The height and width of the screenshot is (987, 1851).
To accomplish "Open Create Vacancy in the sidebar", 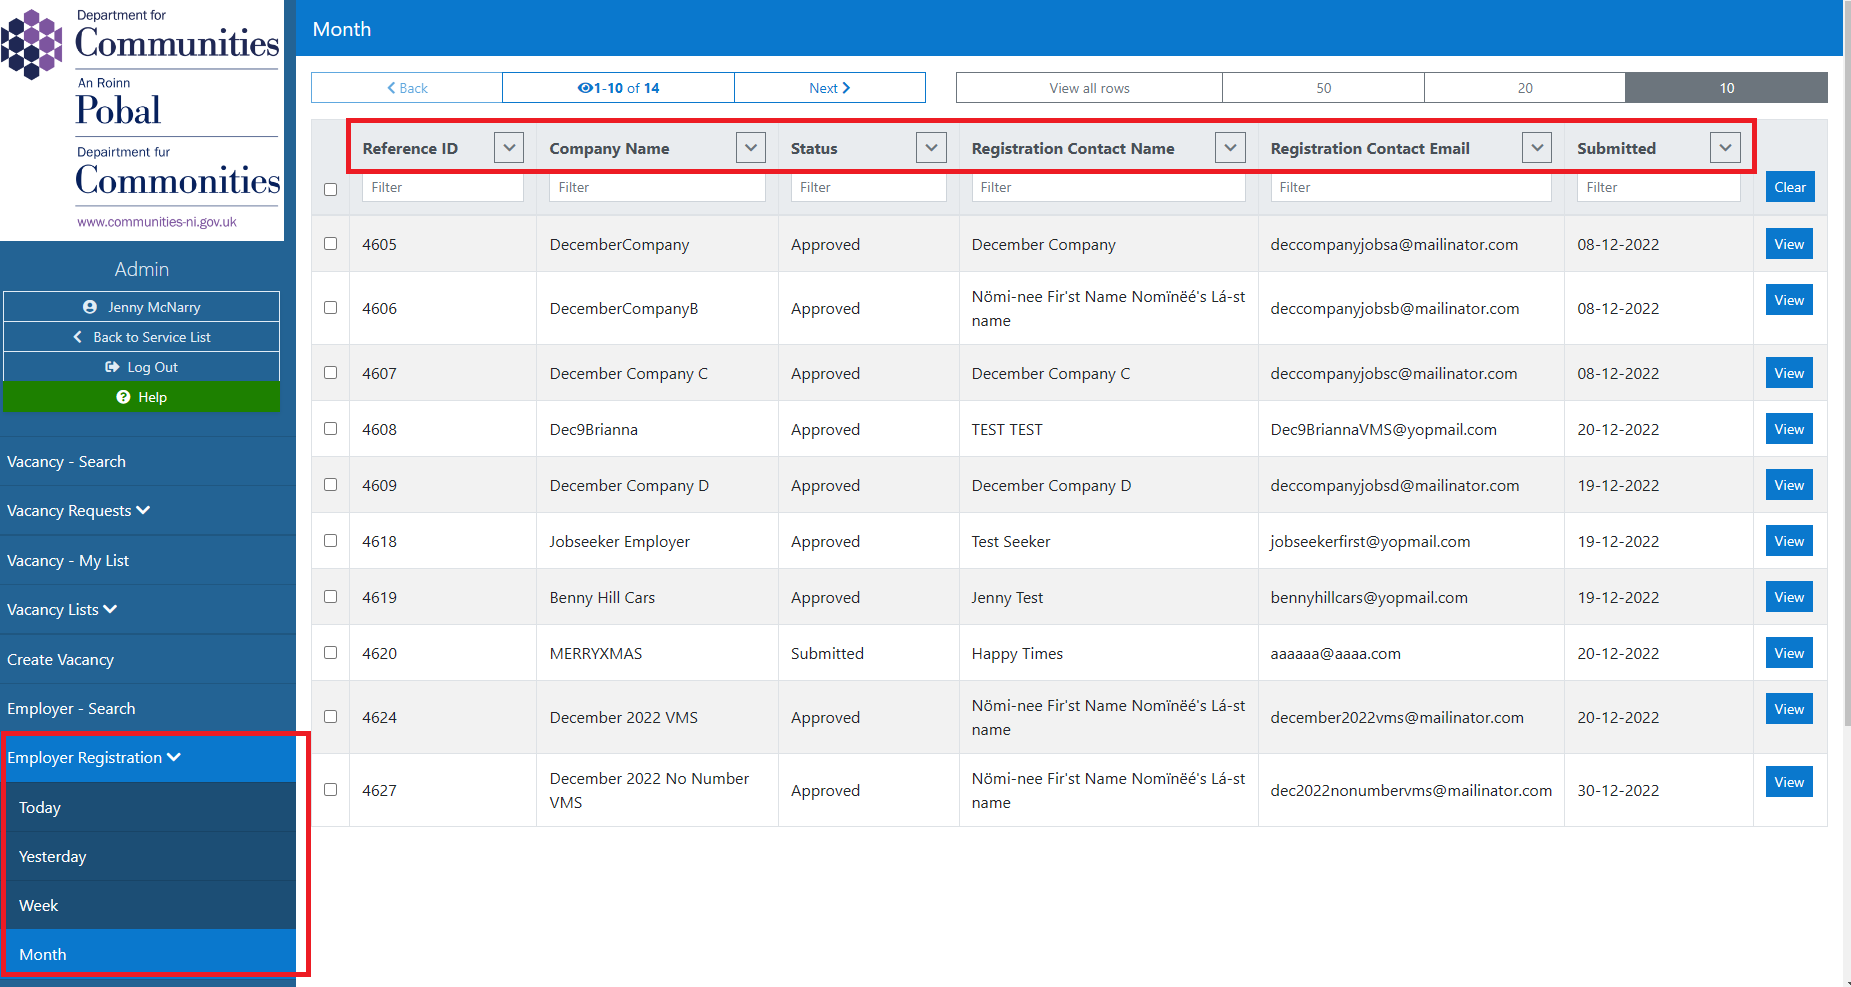I will (x=148, y=660).
